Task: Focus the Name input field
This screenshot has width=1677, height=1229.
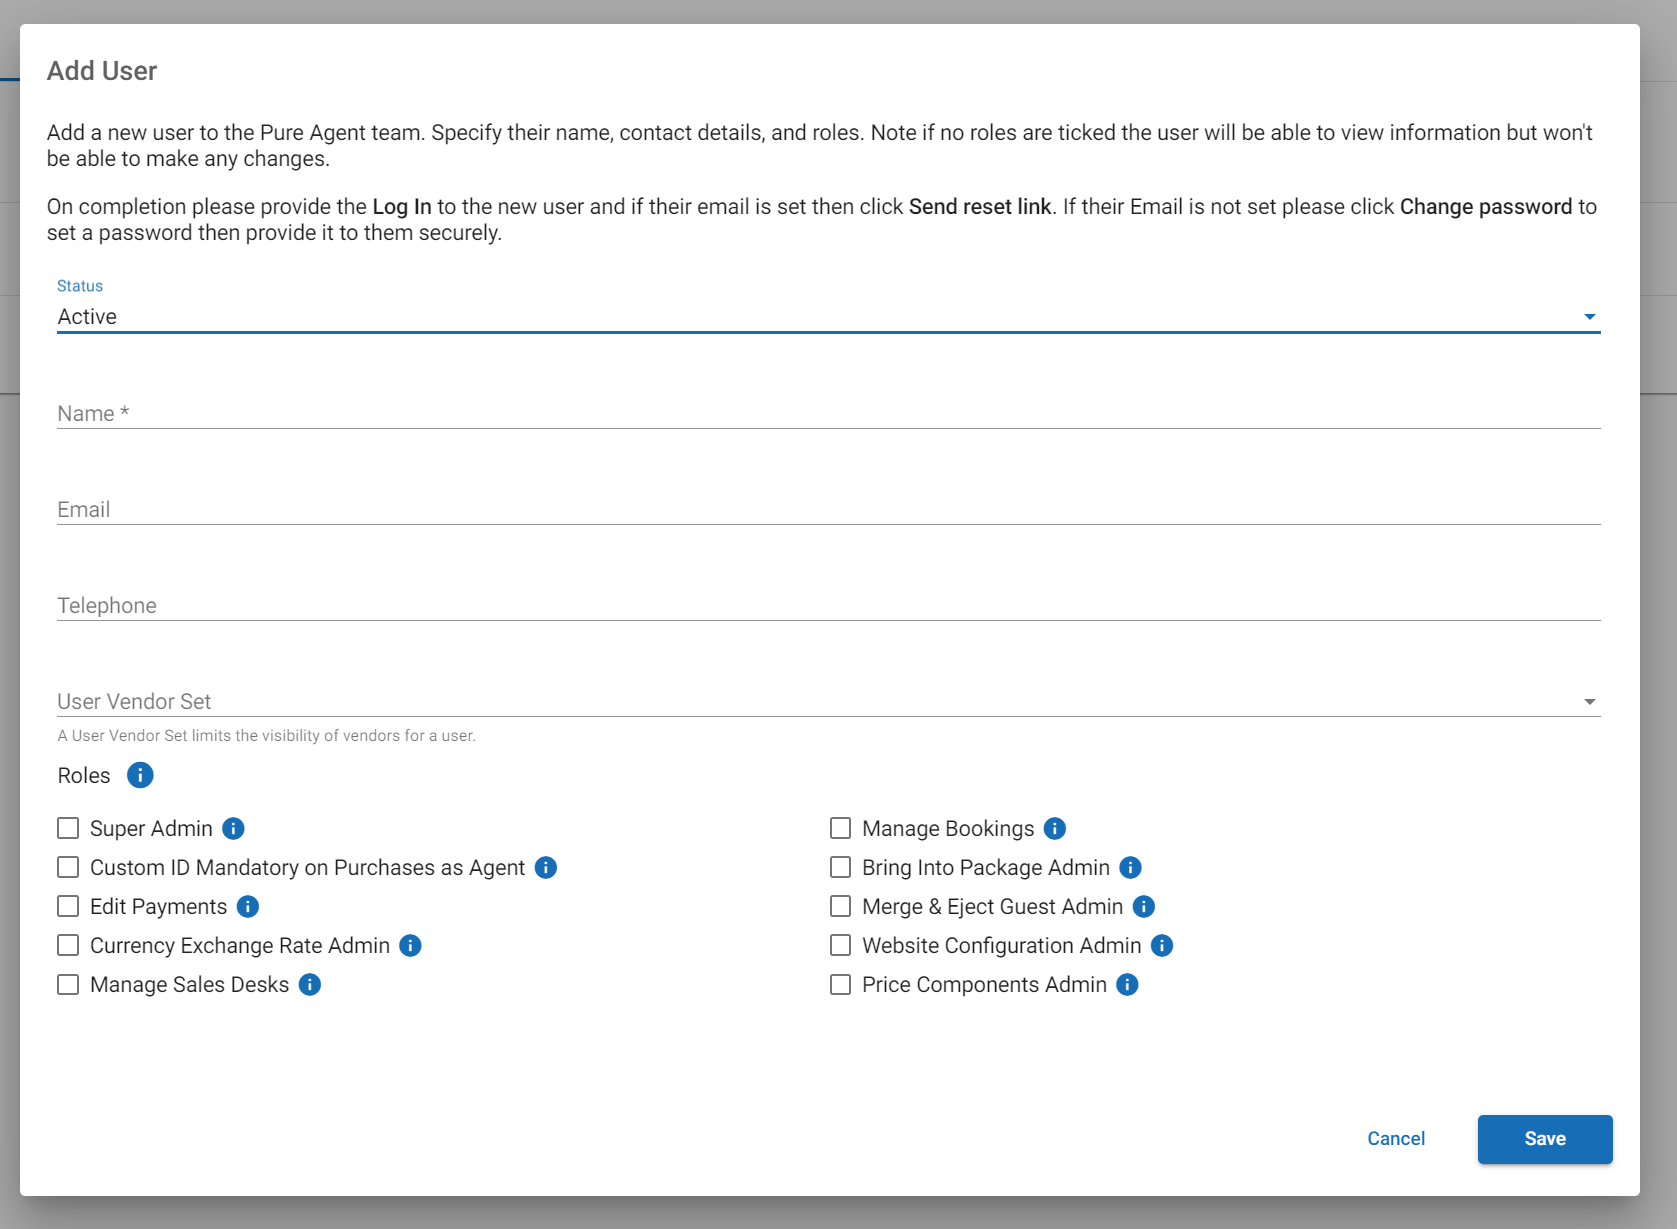Action: 828,413
